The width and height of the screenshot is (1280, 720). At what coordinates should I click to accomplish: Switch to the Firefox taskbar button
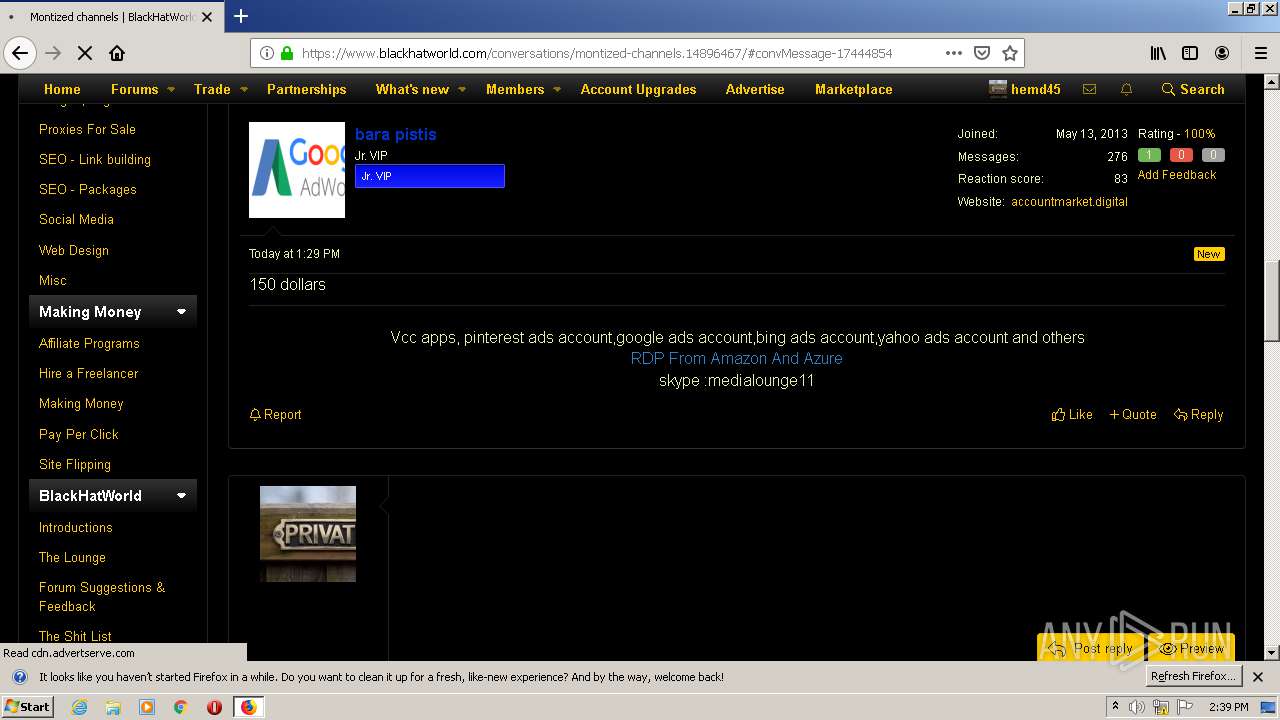(x=248, y=707)
